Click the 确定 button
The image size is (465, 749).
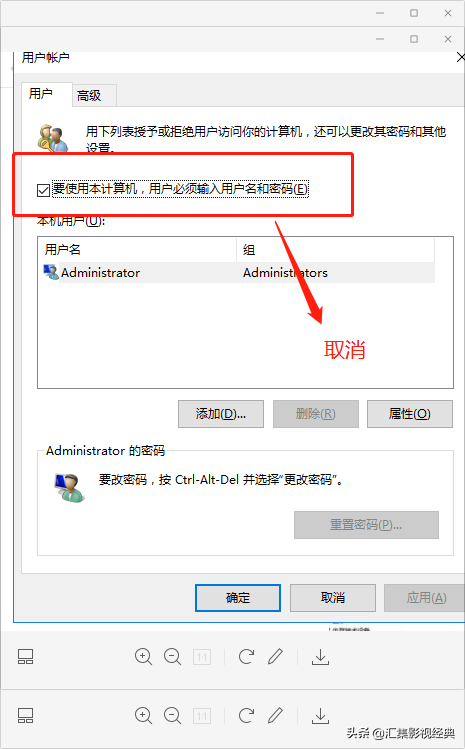[238, 598]
